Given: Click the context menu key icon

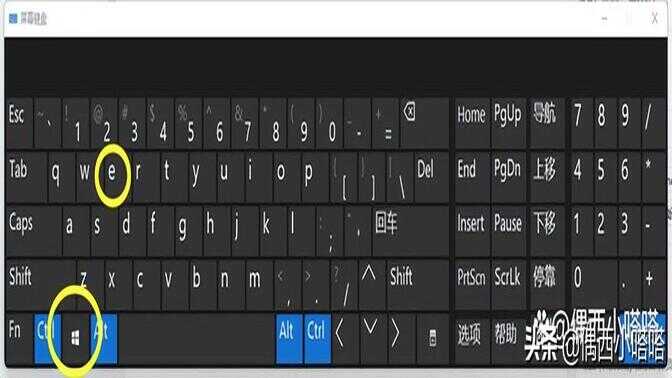Looking at the screenshot, I should tap(432, 338).
